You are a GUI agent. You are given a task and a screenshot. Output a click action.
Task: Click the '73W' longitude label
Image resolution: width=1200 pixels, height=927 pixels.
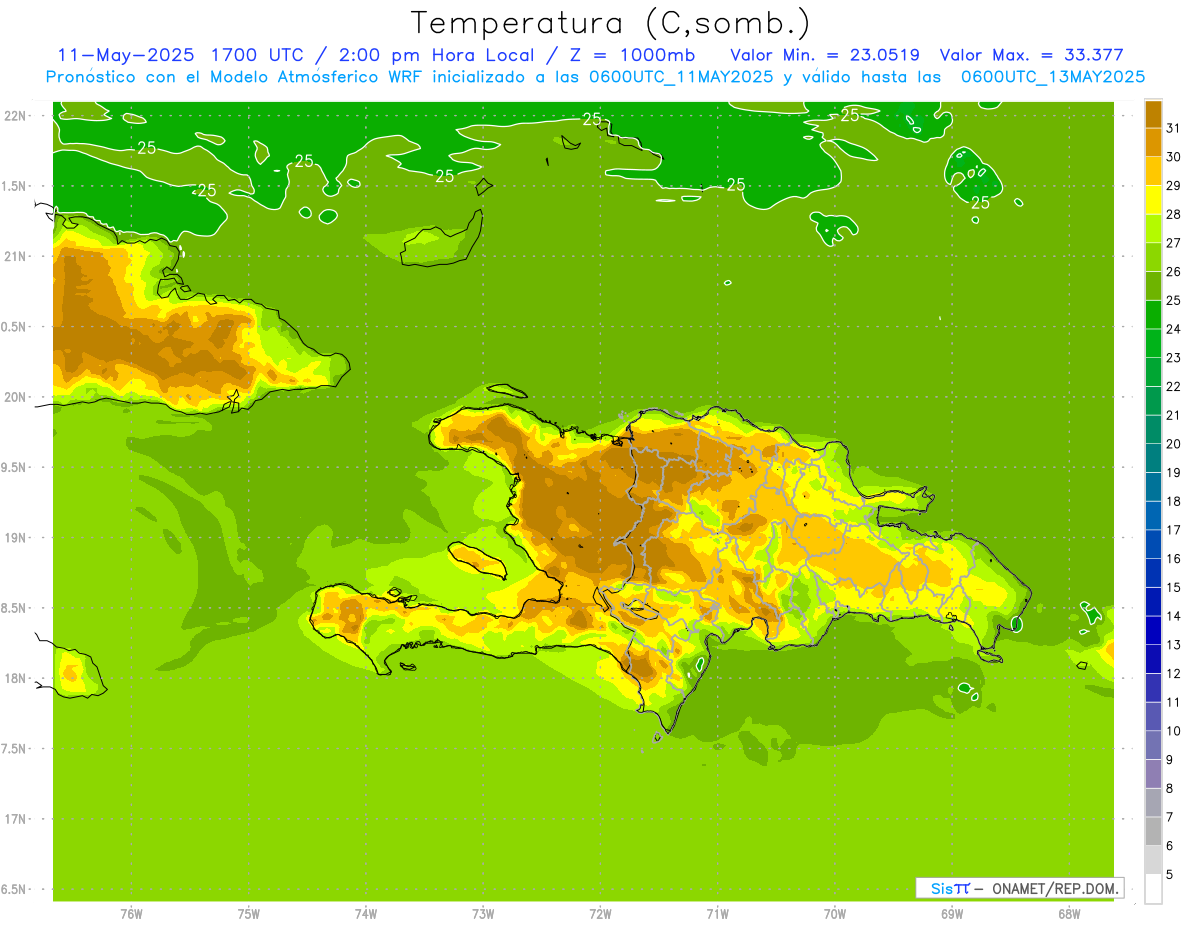(x=483, y=914)
